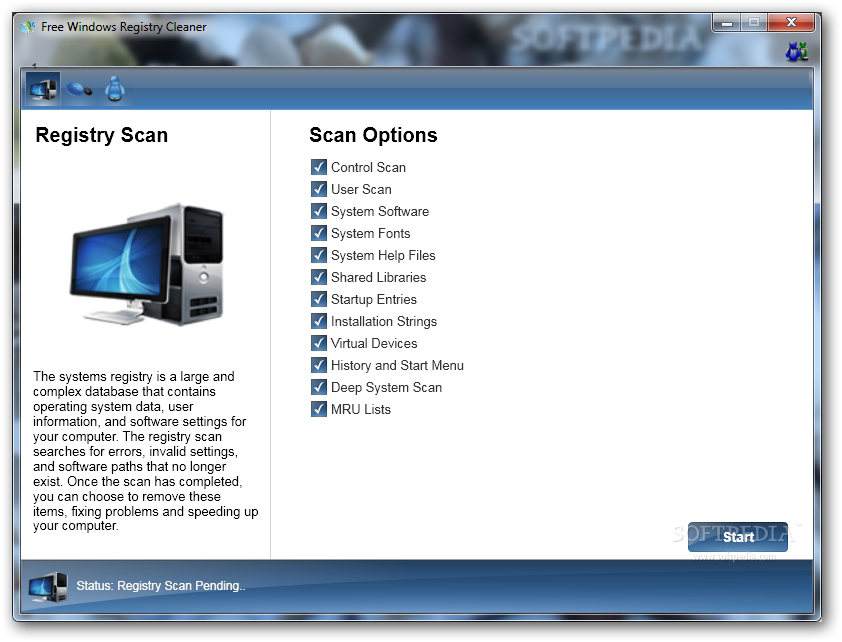Open the blue penguin figure toolbar icon
Image resolution: width=842 pixels, height=642 pixels.
(x=114, y=89)
